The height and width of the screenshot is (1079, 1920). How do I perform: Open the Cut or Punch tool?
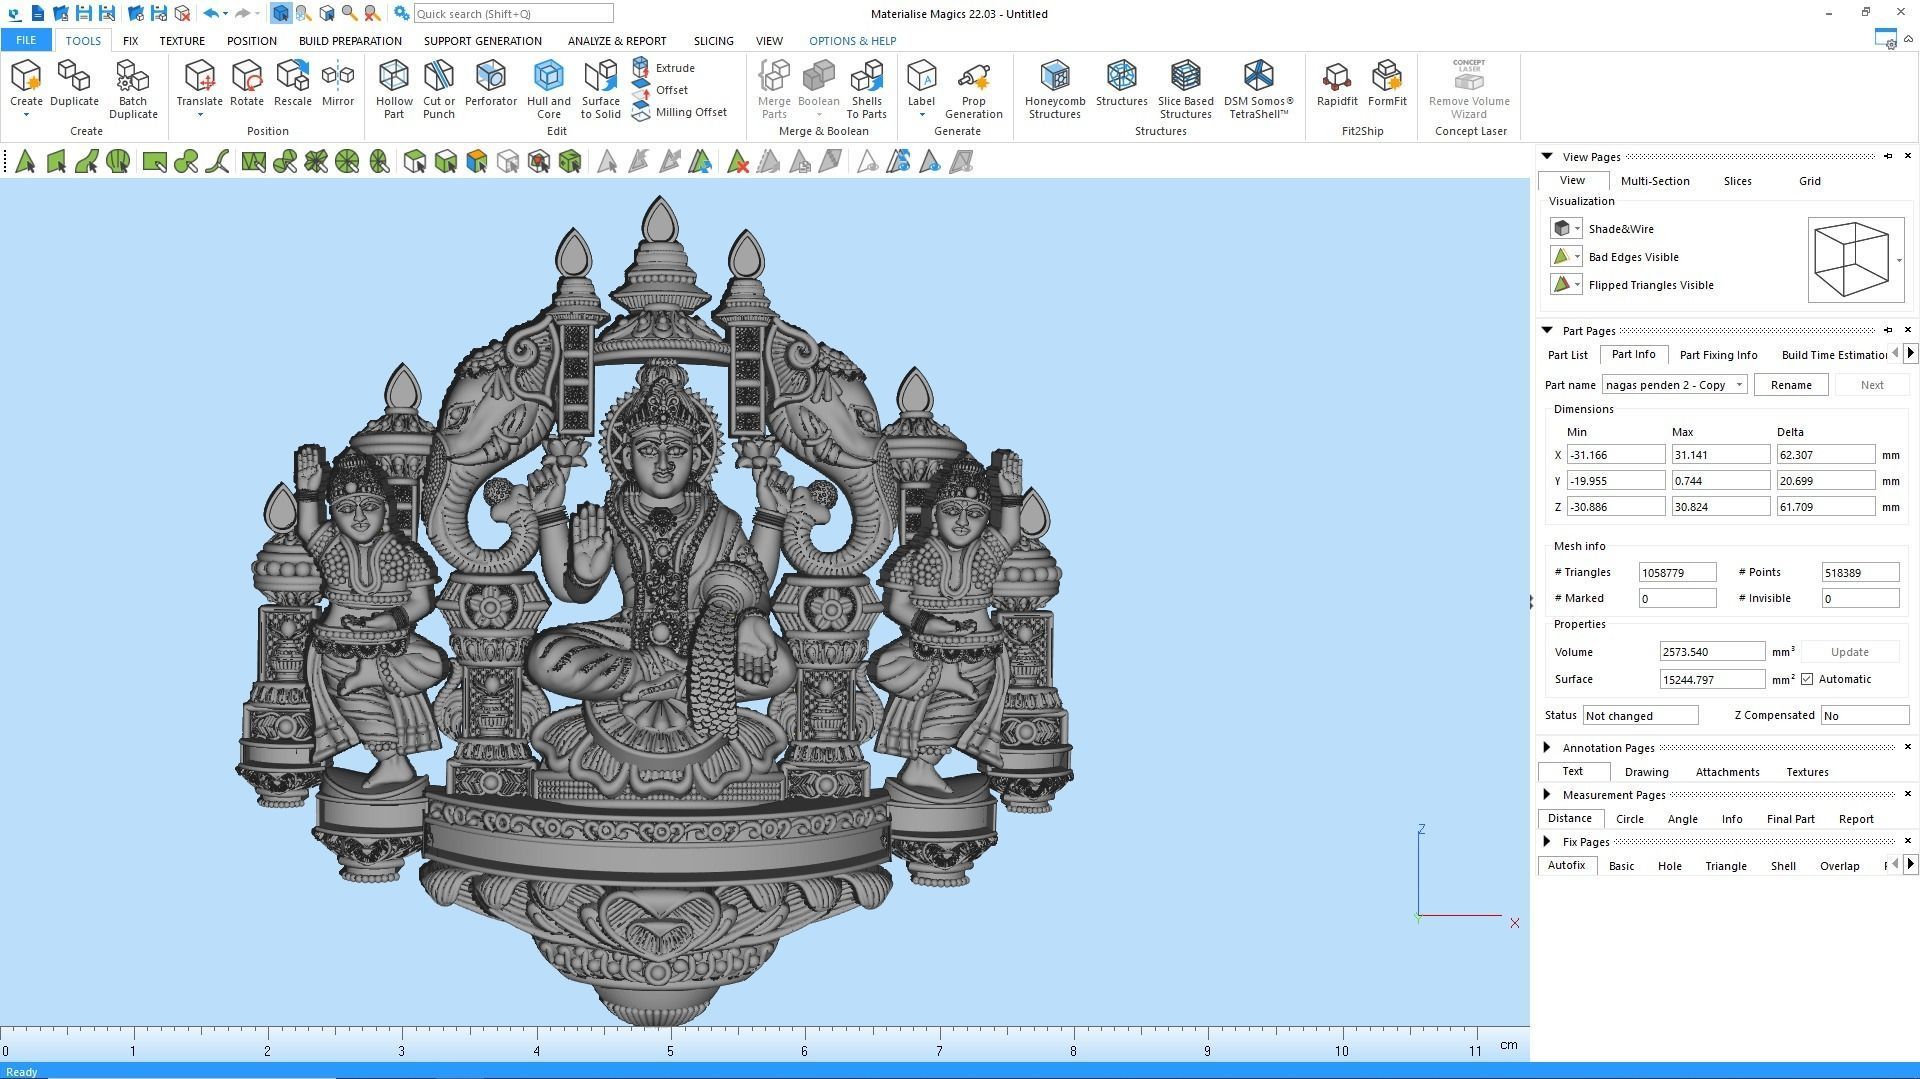439,90
